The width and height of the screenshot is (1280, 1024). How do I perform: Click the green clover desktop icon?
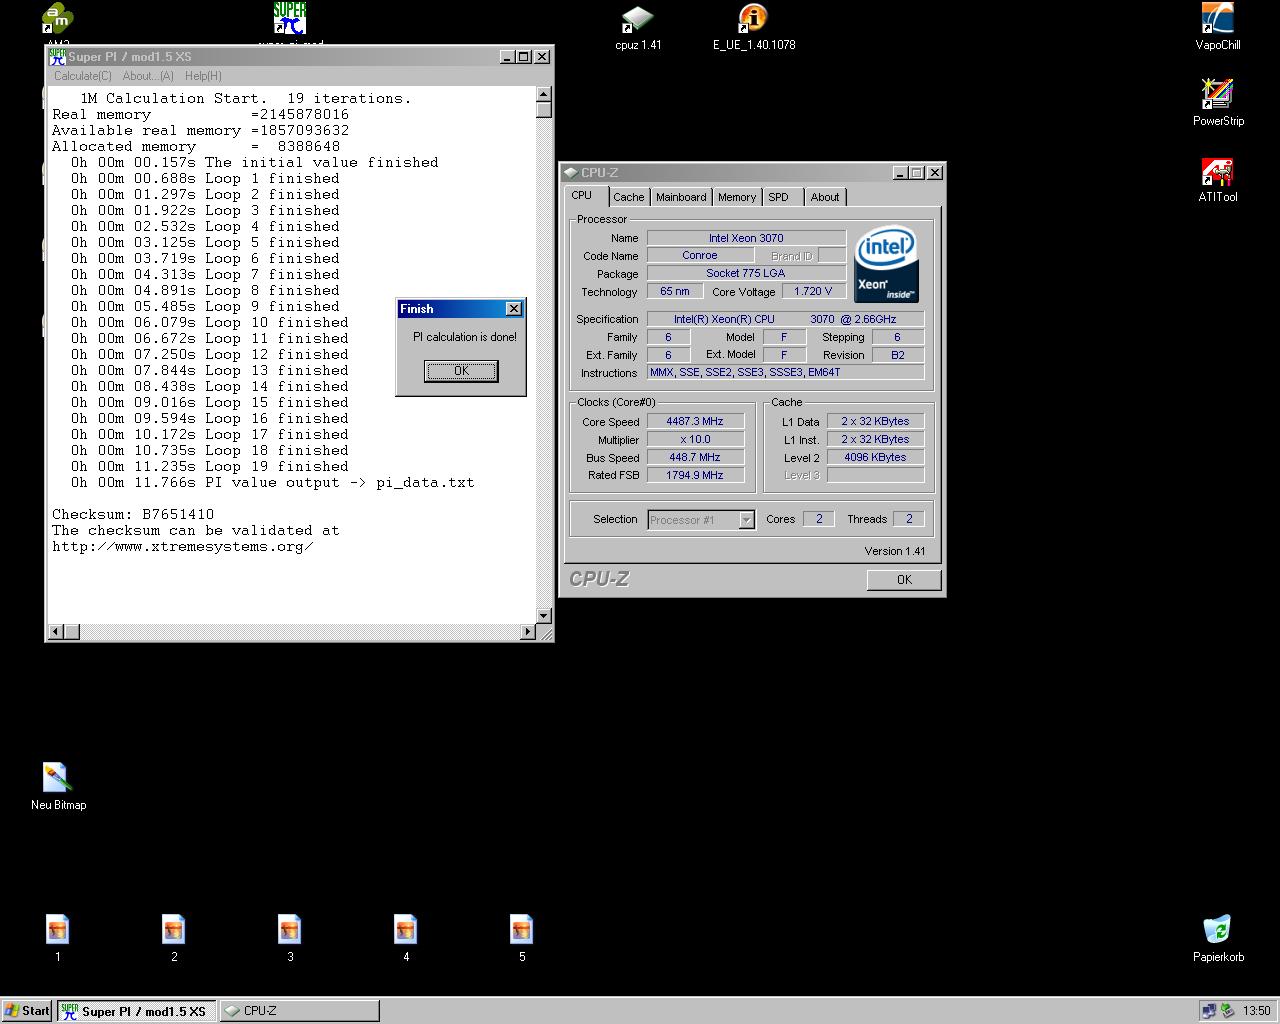click(x=58, y=19)
